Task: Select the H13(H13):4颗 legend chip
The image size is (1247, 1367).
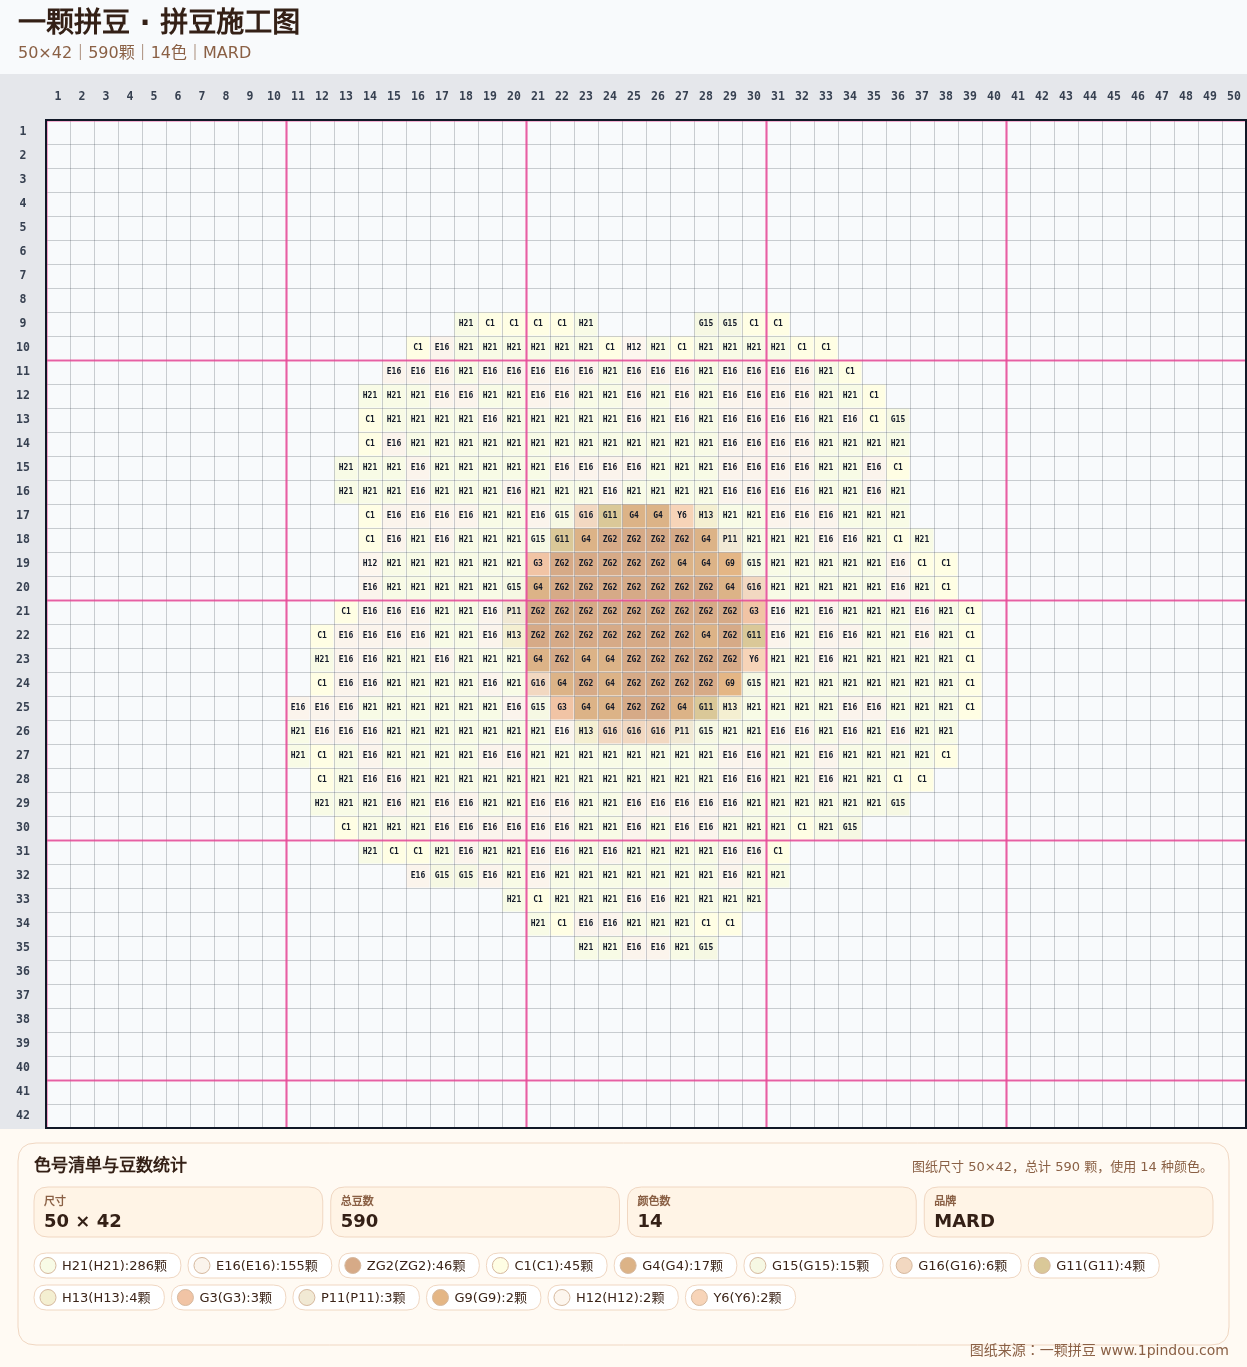Action: (99, 1297)
